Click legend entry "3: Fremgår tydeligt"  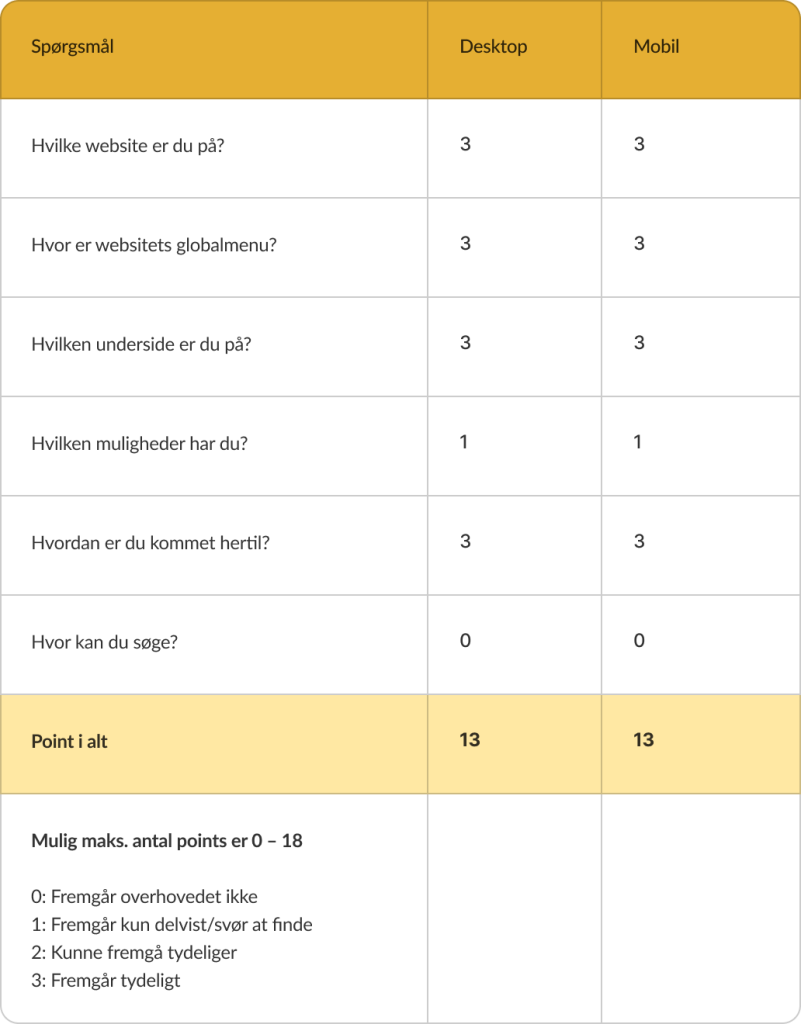coord(106,981)
